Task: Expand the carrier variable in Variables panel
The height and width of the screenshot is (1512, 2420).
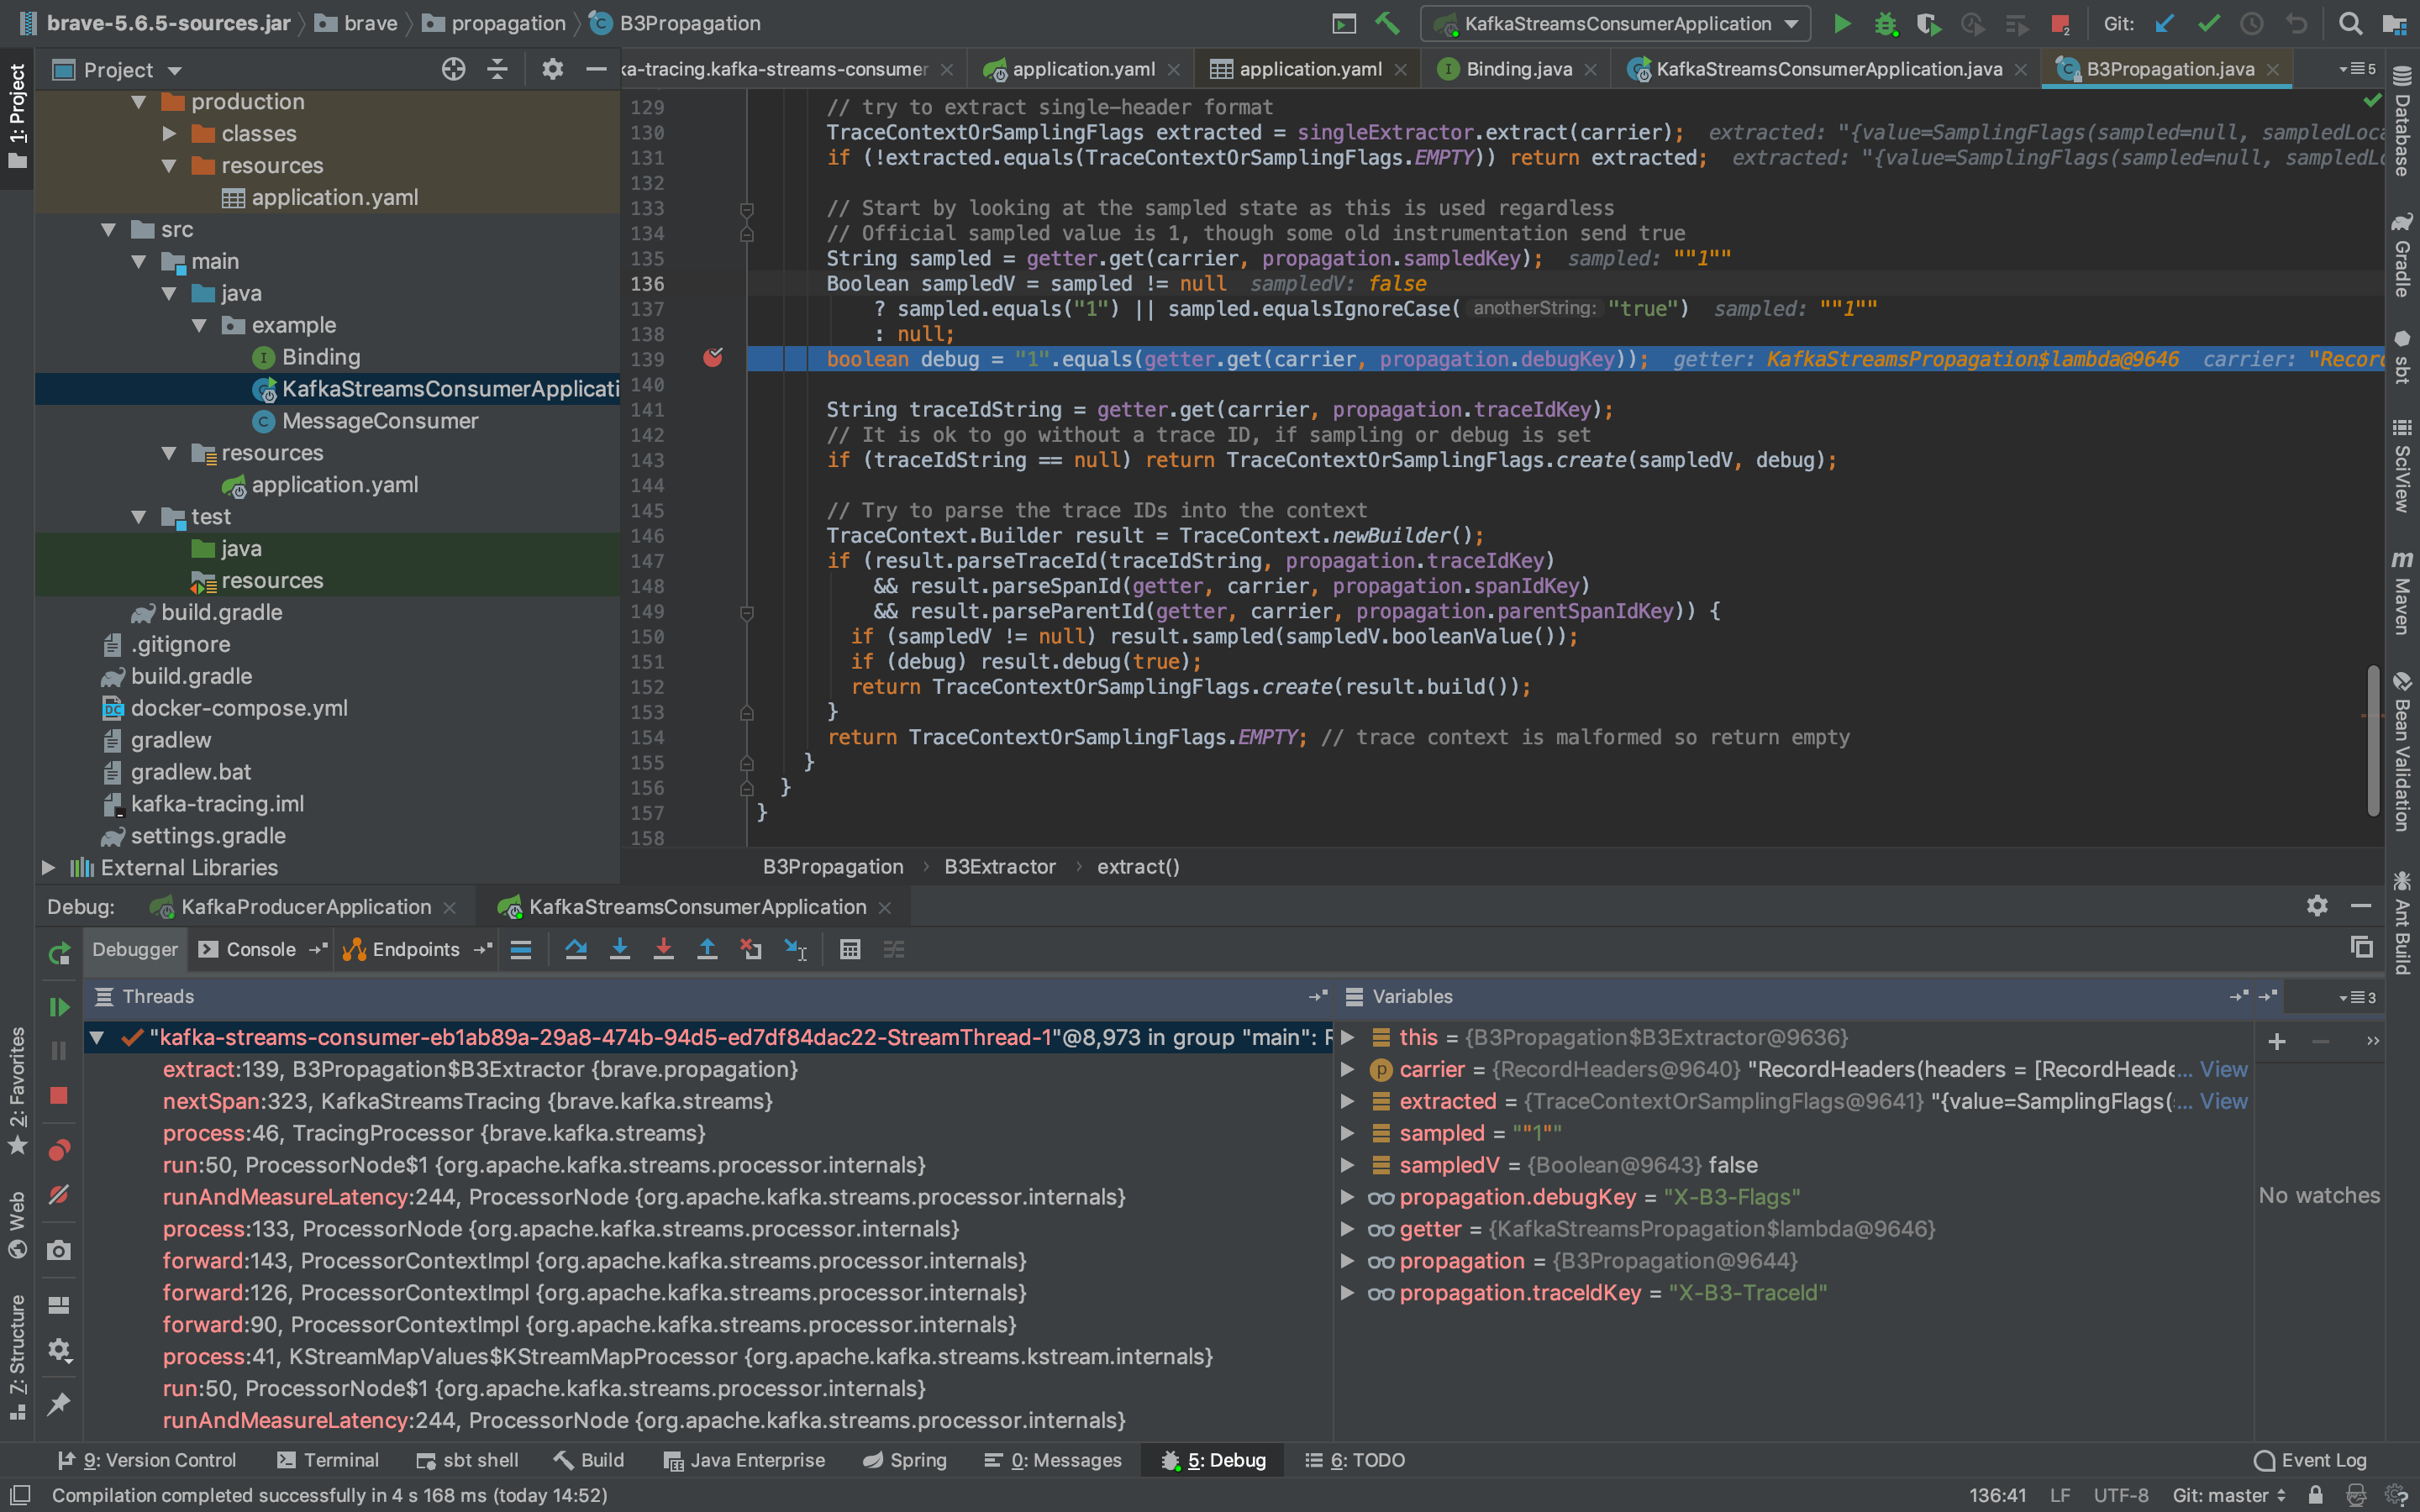Action: (x=1347, y=1069)
